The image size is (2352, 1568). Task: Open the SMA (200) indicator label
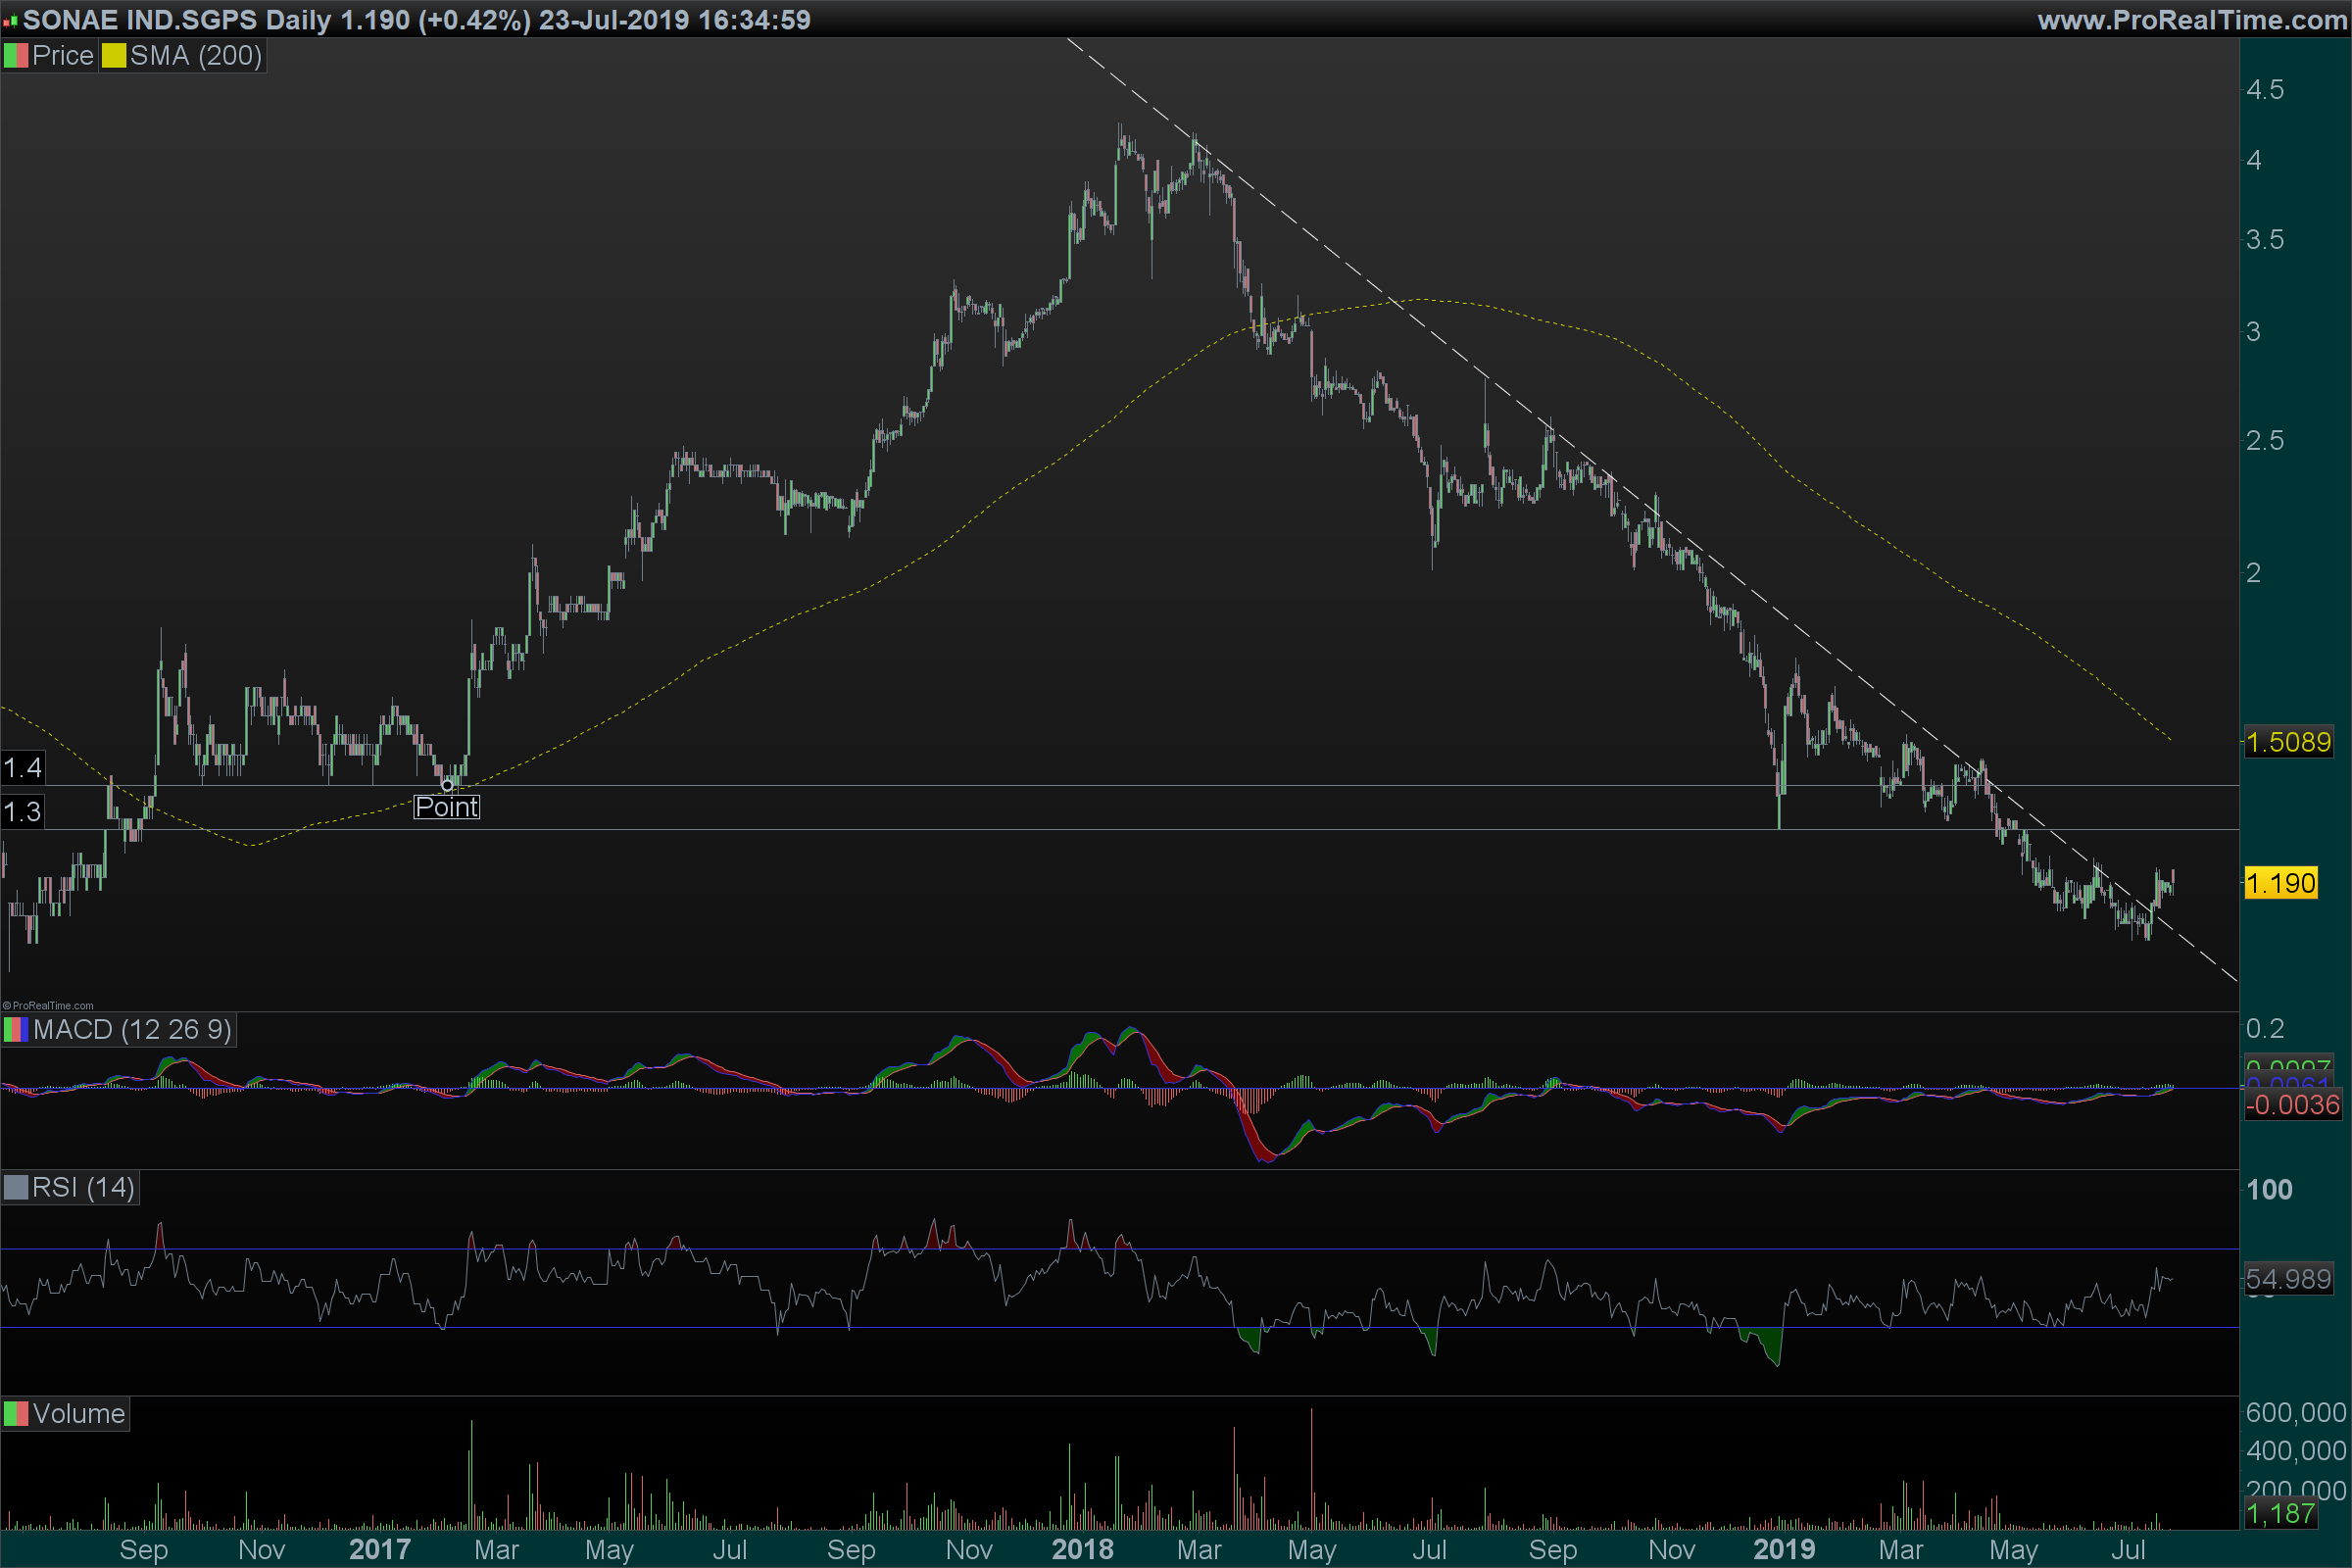coord(196,56)
